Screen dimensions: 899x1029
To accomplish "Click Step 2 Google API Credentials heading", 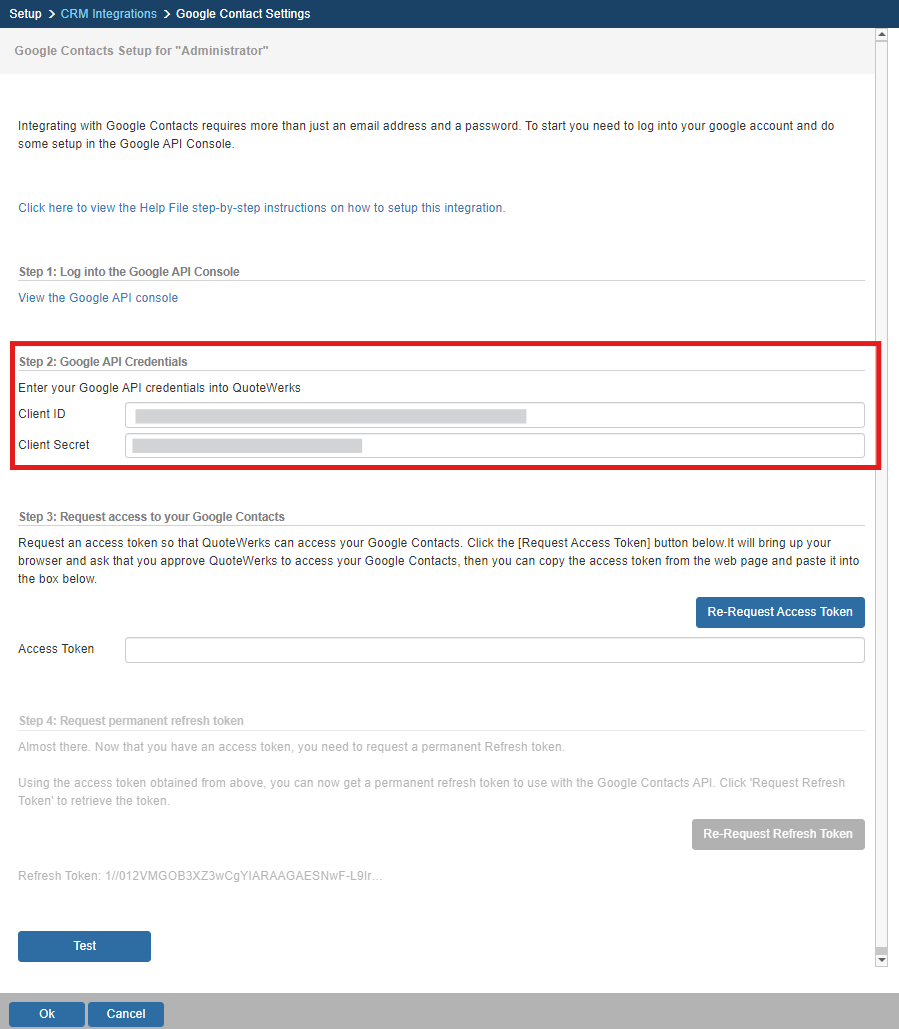I will 103,362.
